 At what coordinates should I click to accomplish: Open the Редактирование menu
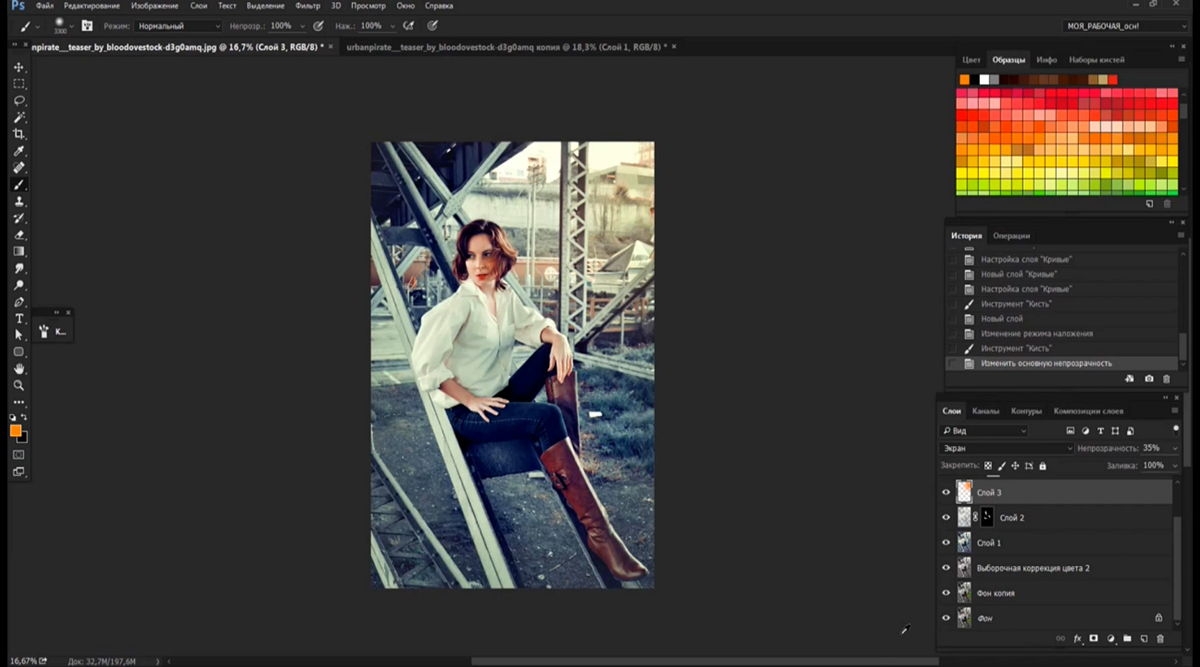(x=92, y=6)
